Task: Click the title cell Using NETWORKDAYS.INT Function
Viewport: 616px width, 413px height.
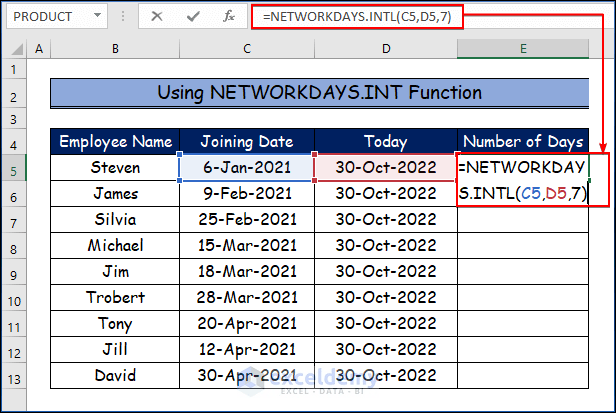Action: click(319, 93)
